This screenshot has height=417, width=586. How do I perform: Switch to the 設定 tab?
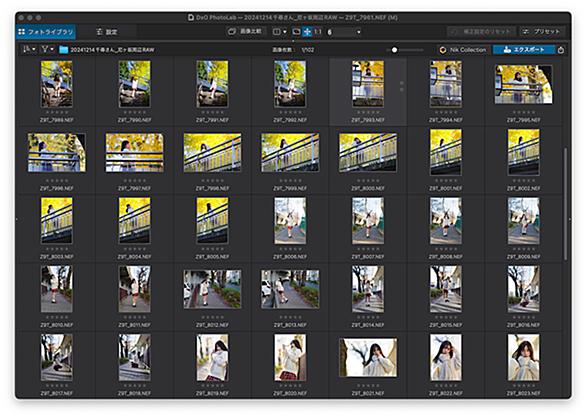tap(107, 32)
